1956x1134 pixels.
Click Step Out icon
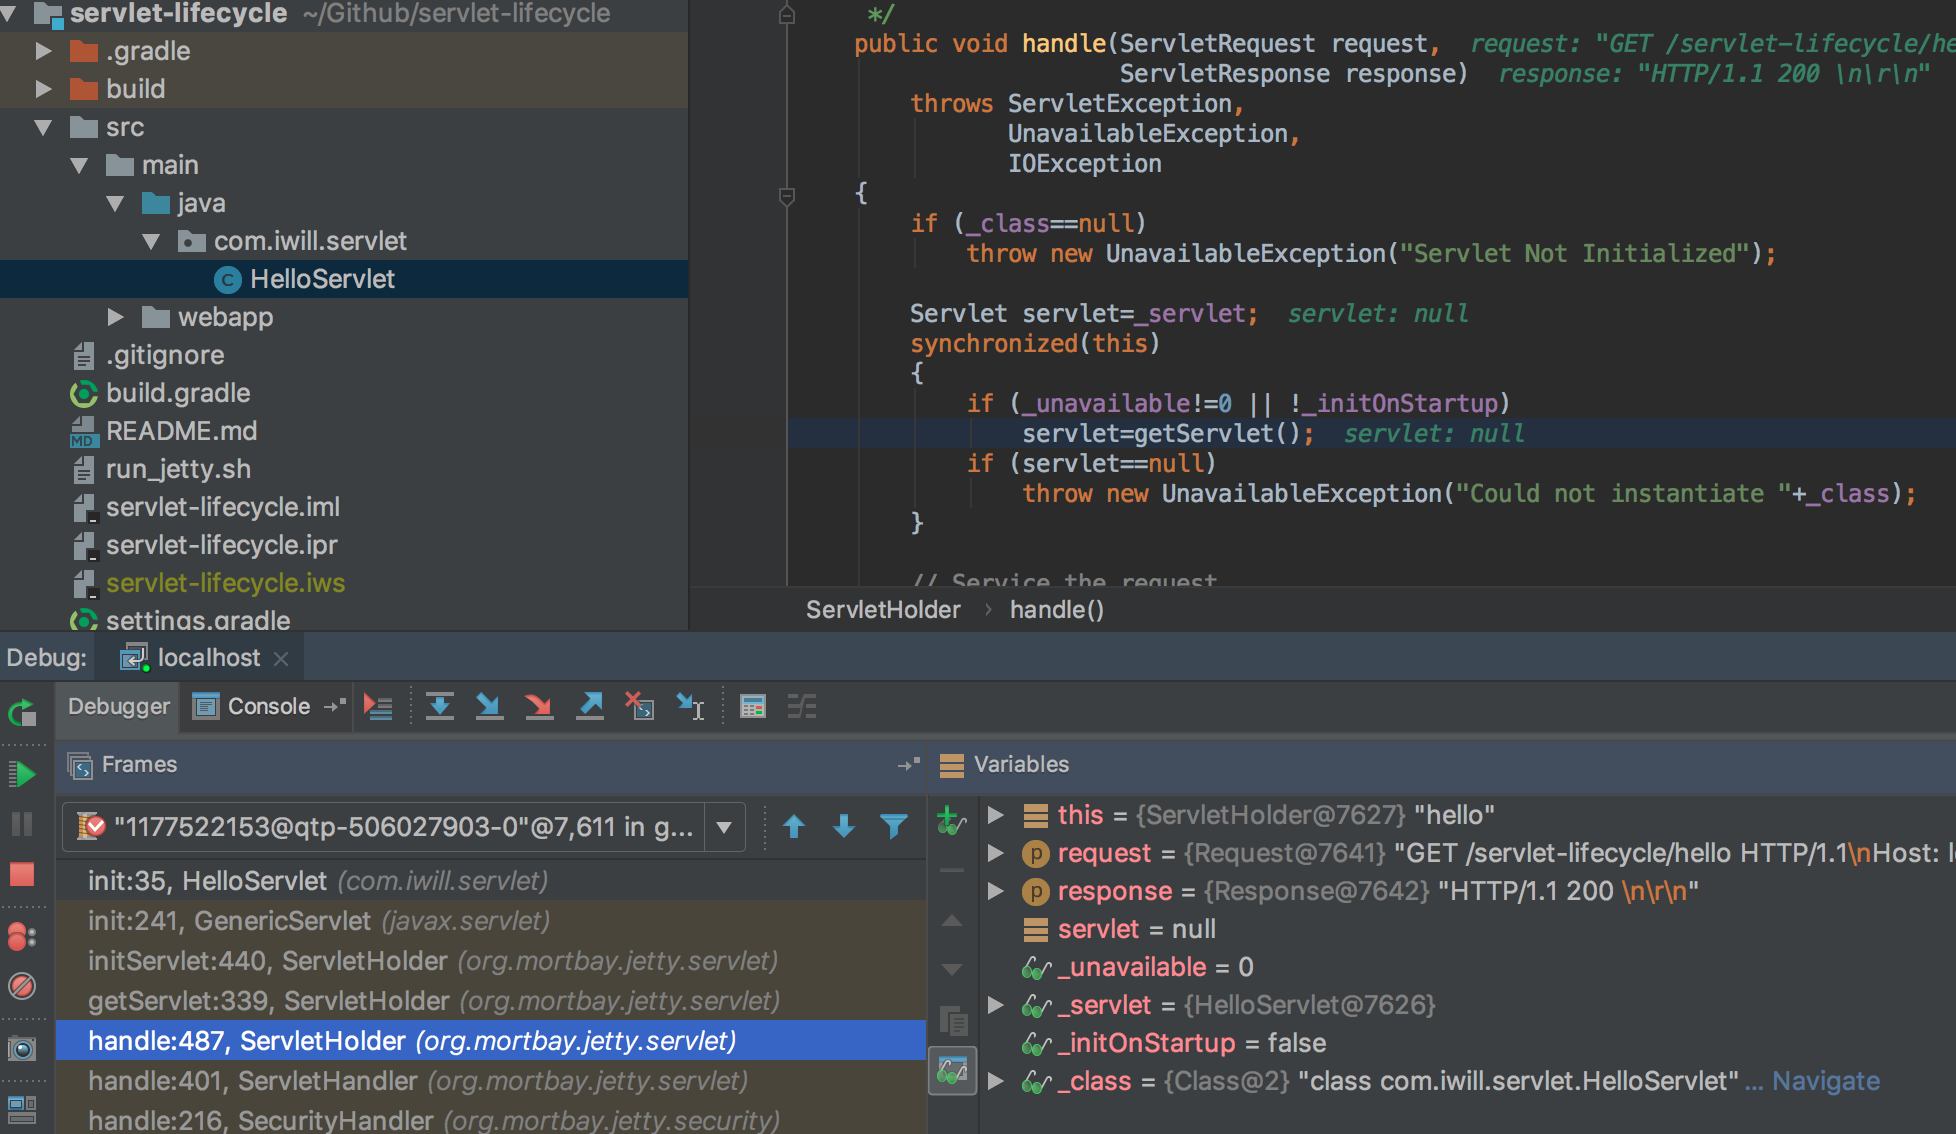tap(590, 707)
